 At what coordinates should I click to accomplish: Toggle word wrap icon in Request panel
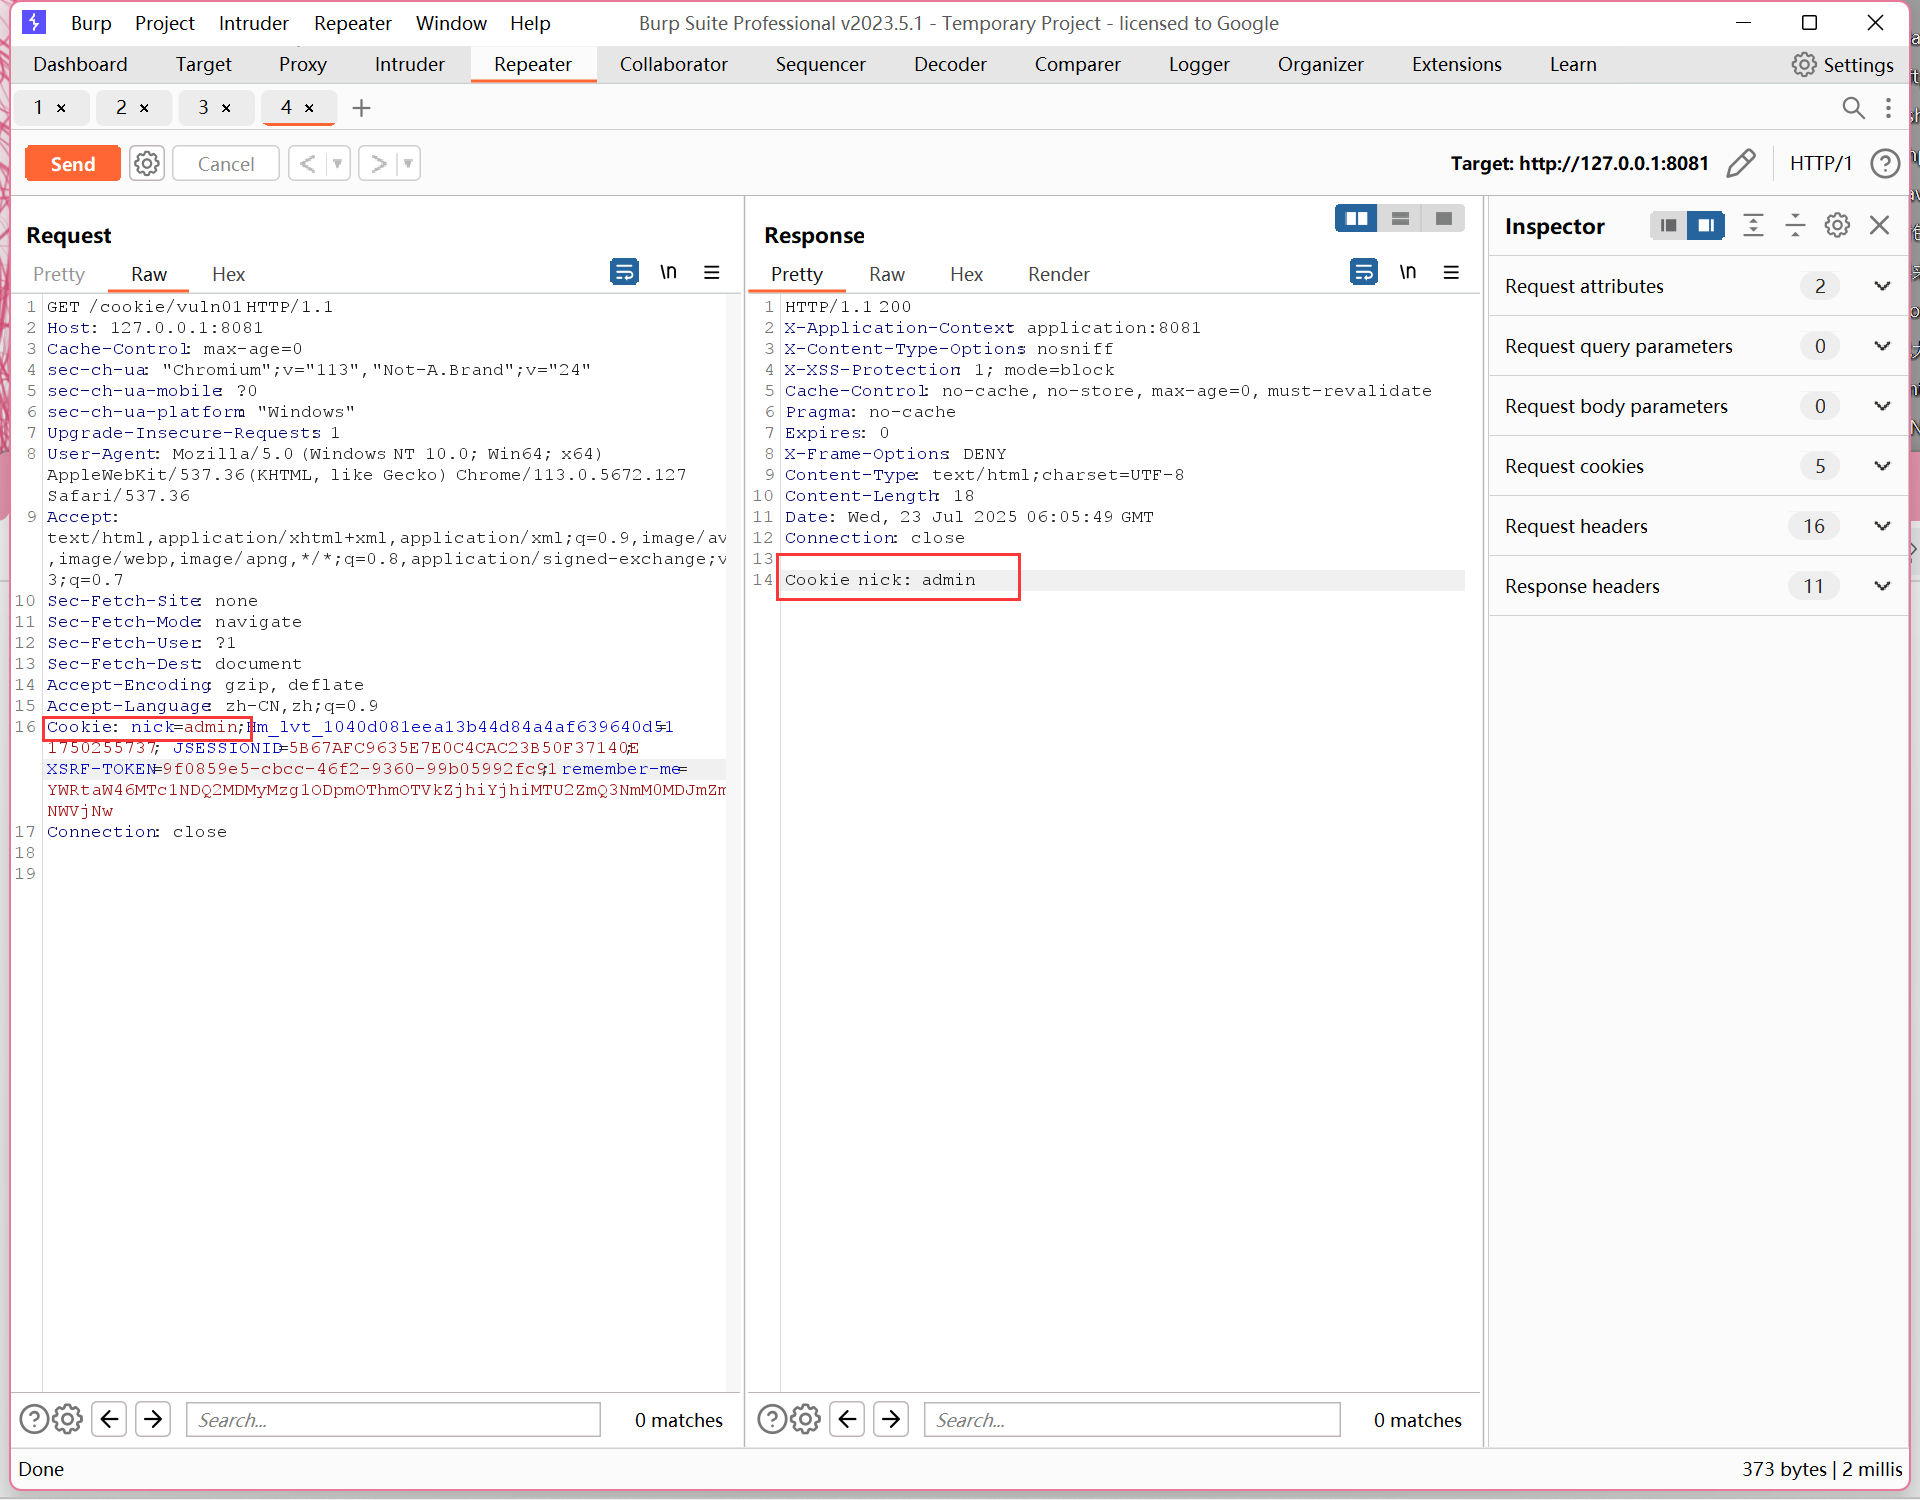pos(624,272)
